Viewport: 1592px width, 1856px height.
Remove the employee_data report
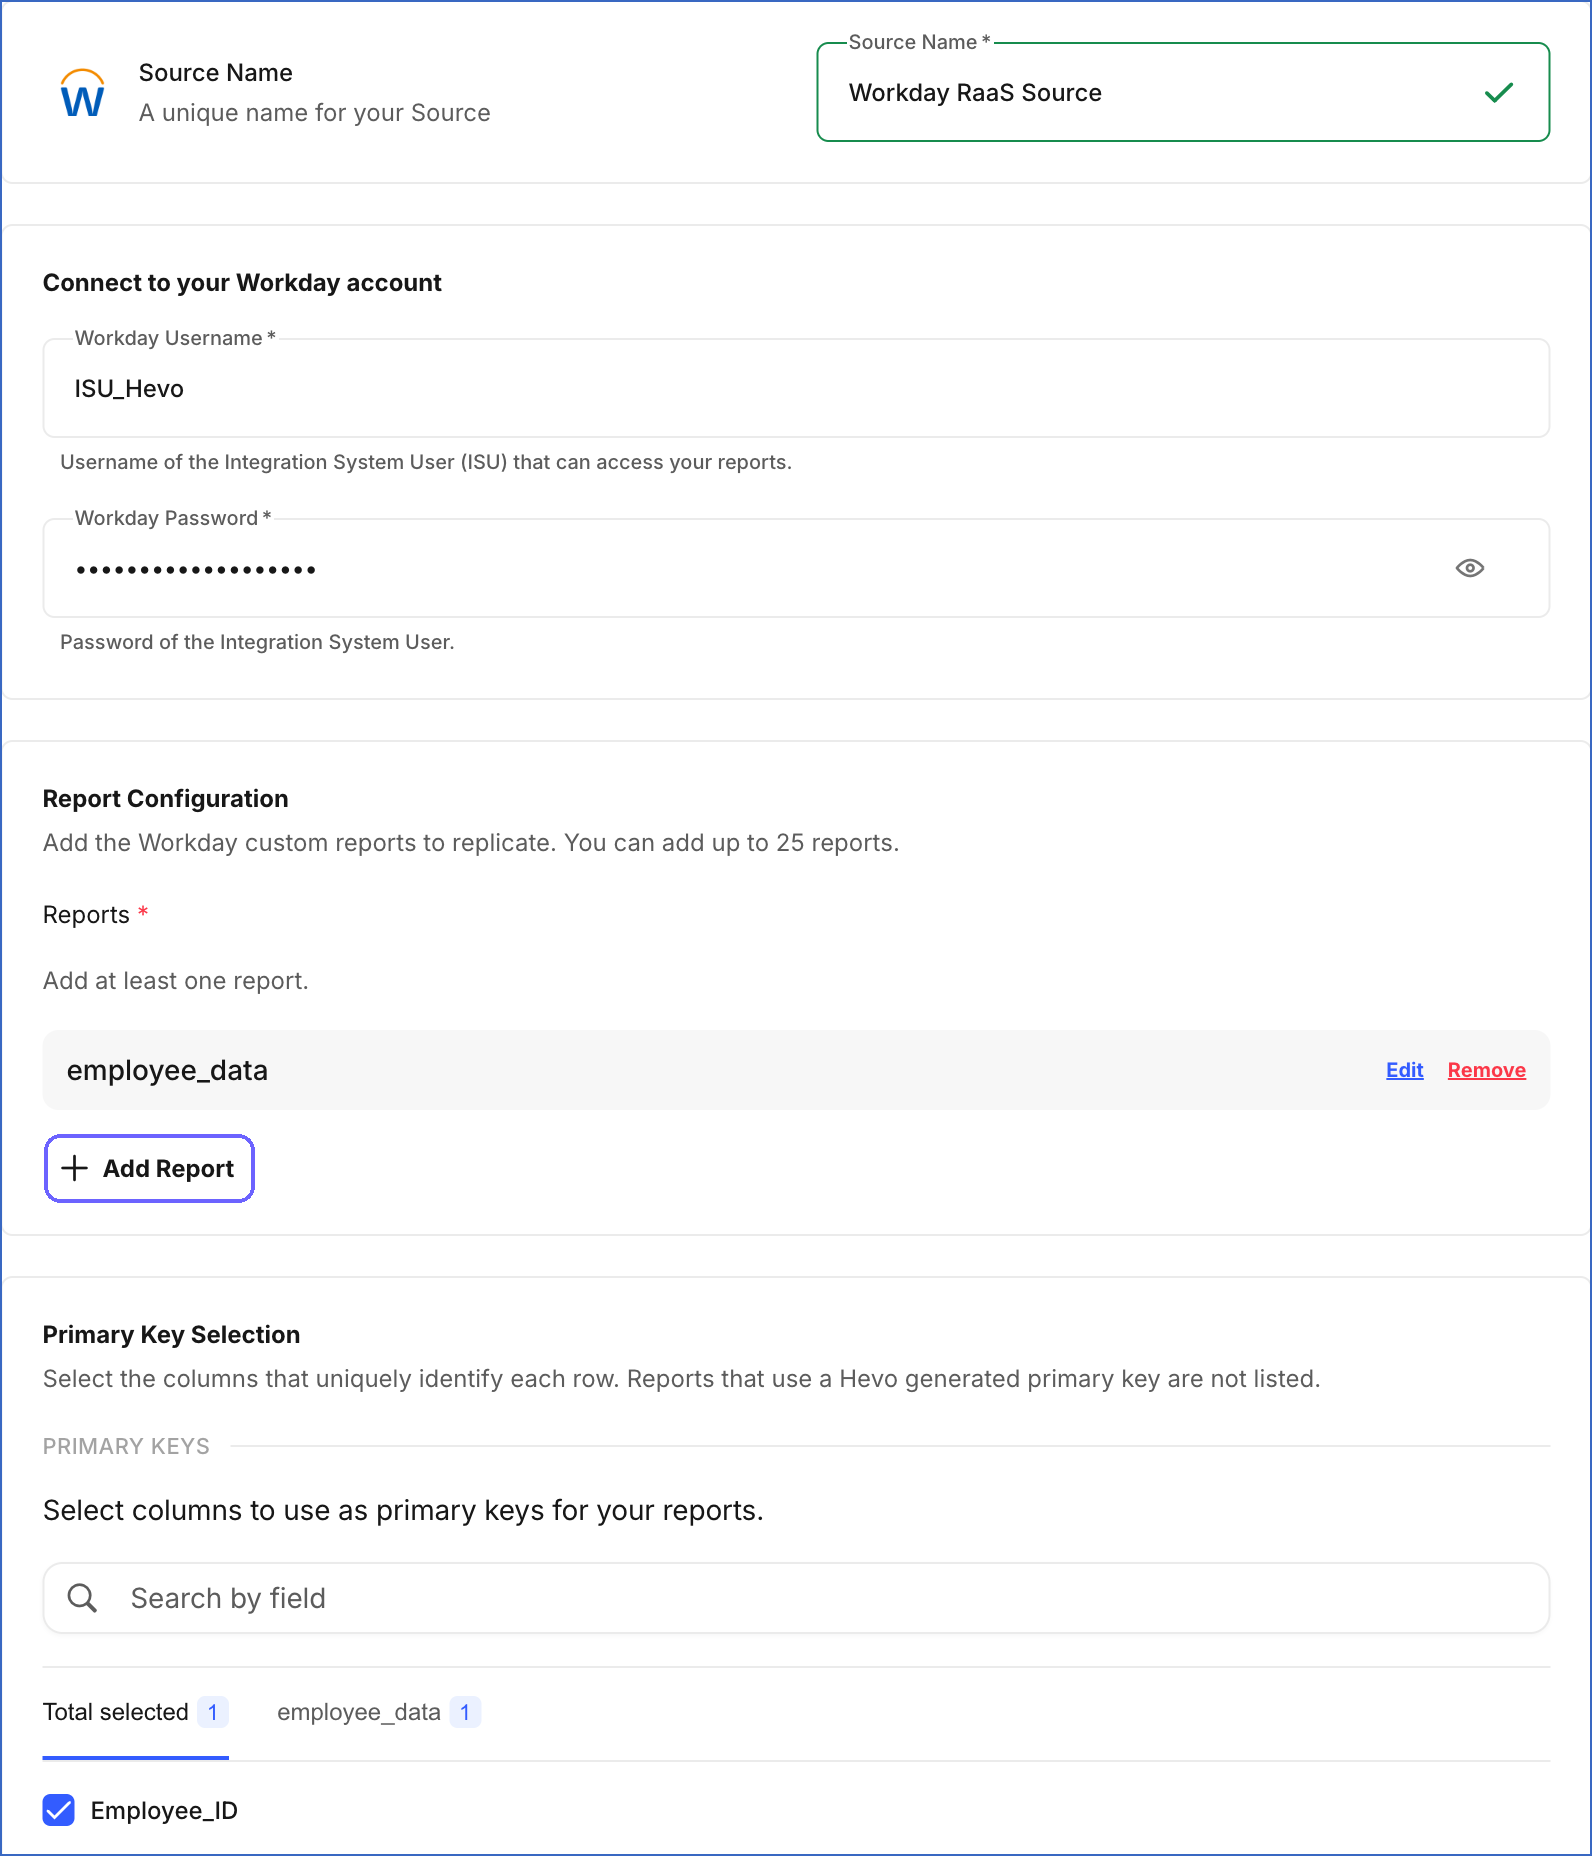(x=1486, y=1070)
